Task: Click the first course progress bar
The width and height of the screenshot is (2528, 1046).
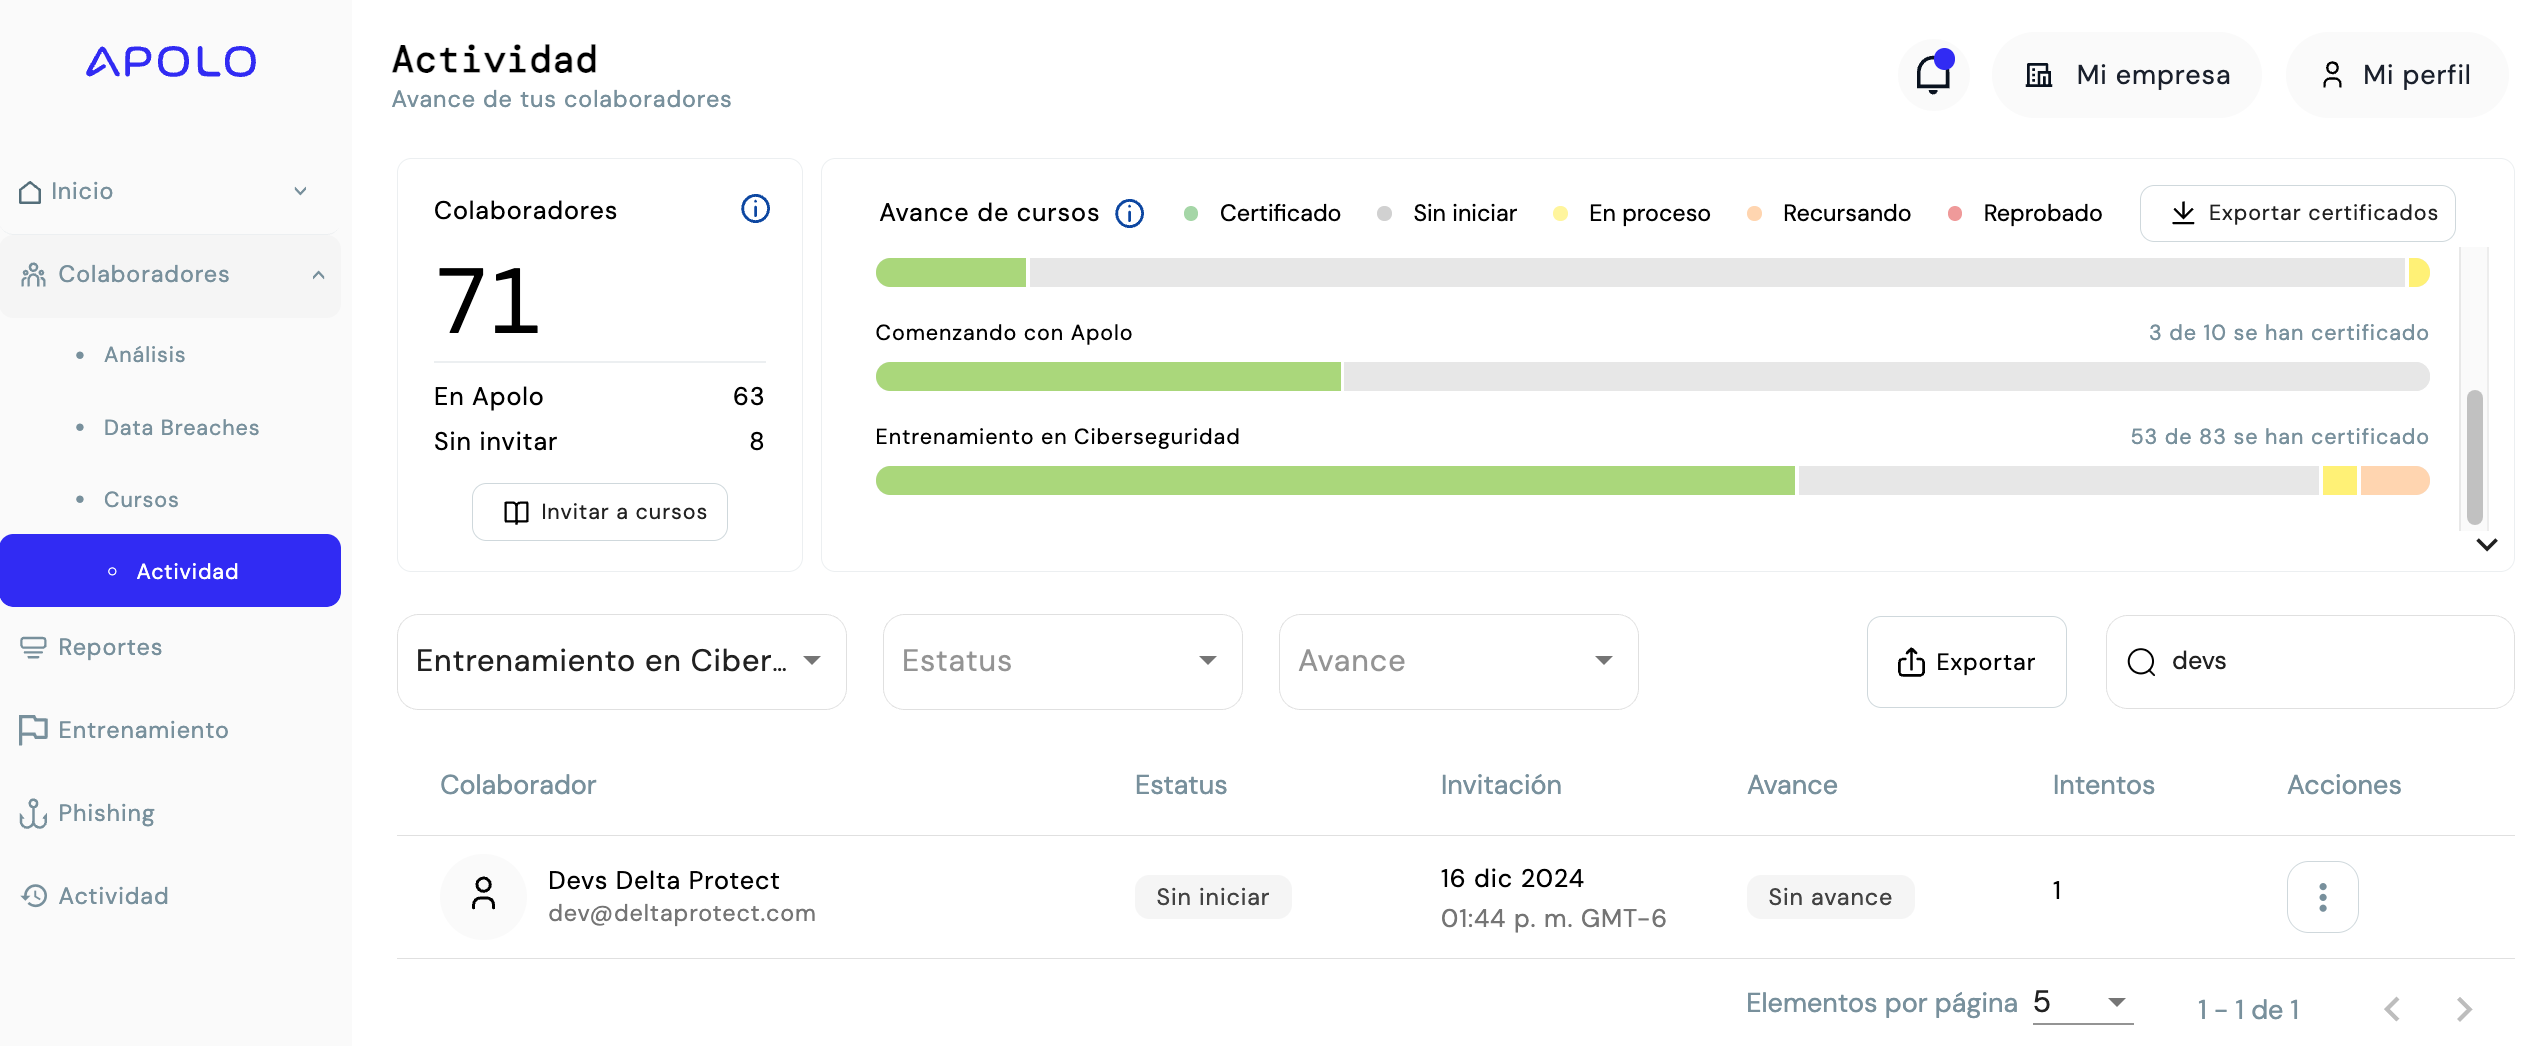Action: (x=1652, y=273)
